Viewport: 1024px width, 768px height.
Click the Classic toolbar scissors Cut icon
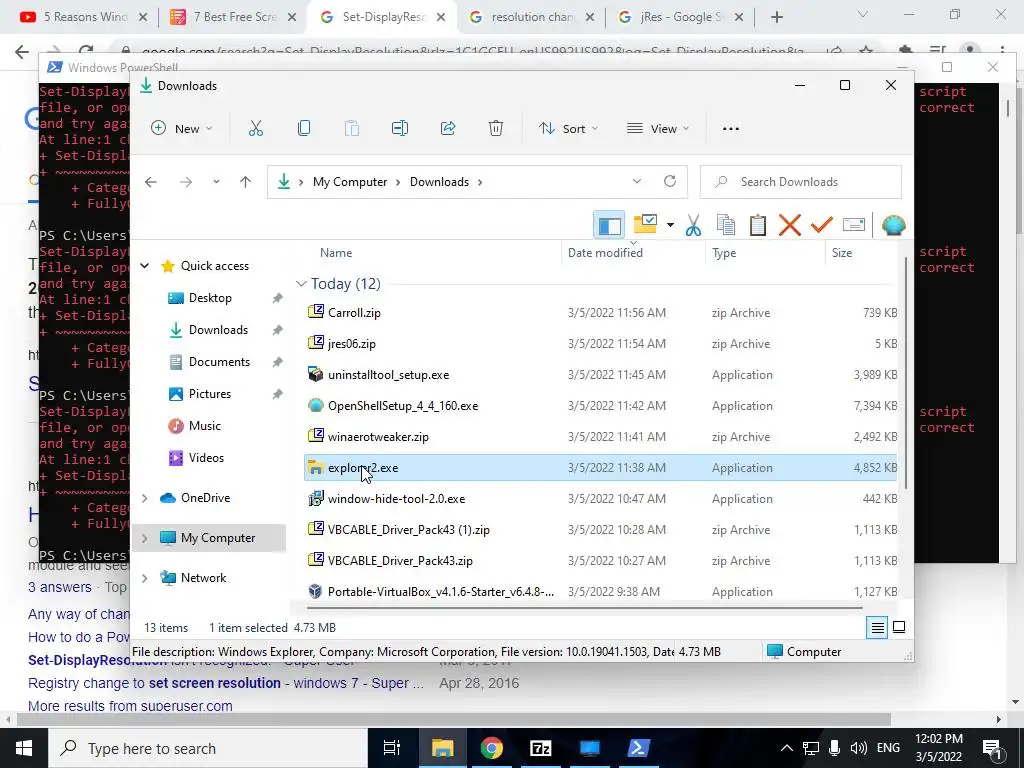[693, 225]
